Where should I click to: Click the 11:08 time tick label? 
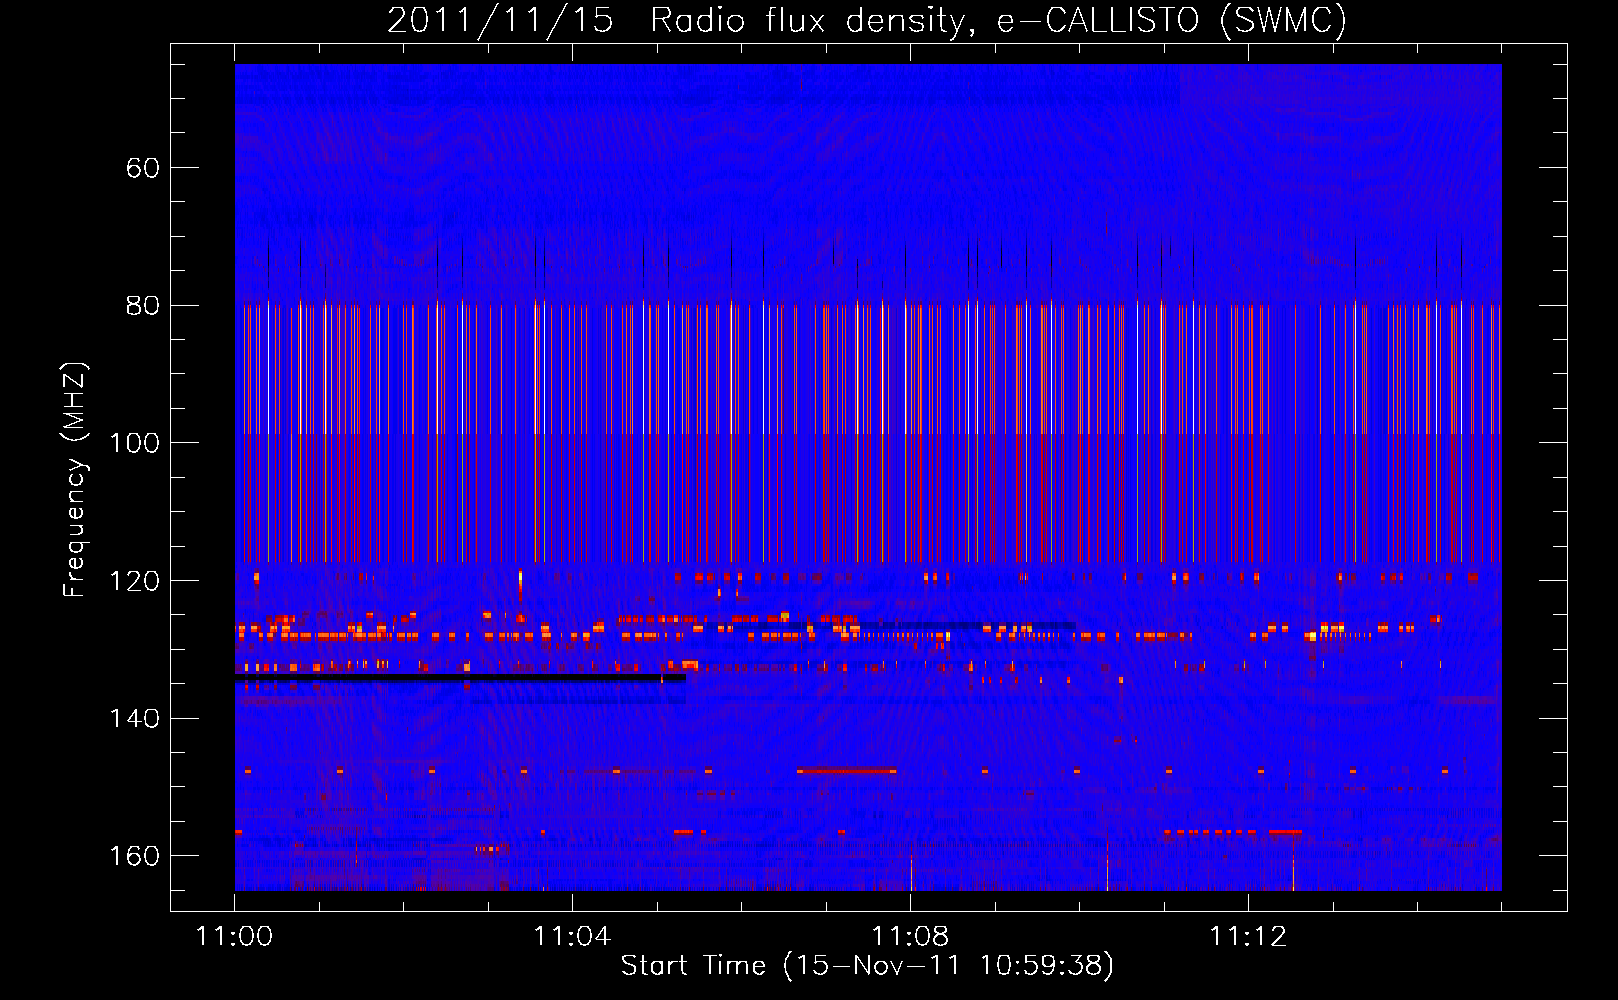[910, 937]
